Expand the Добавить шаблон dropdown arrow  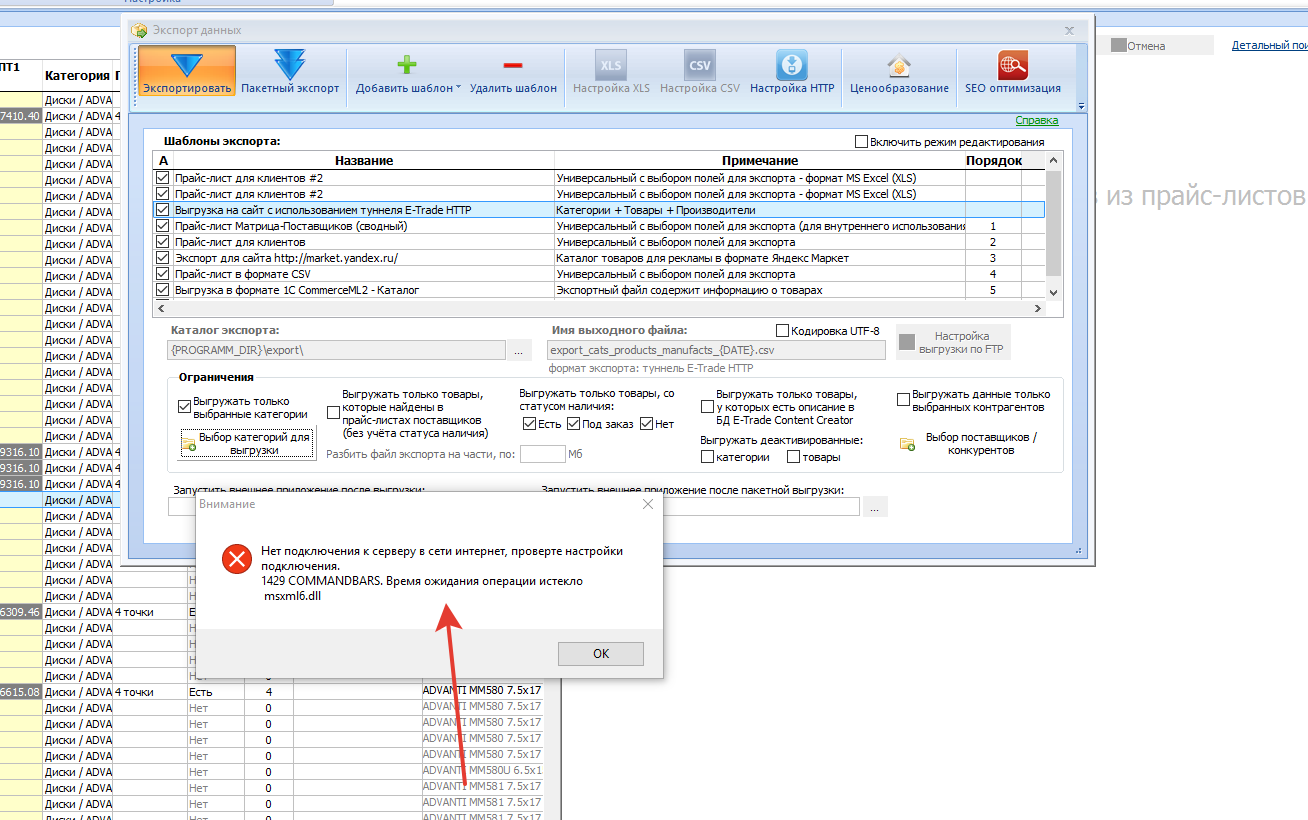[458, 88]
